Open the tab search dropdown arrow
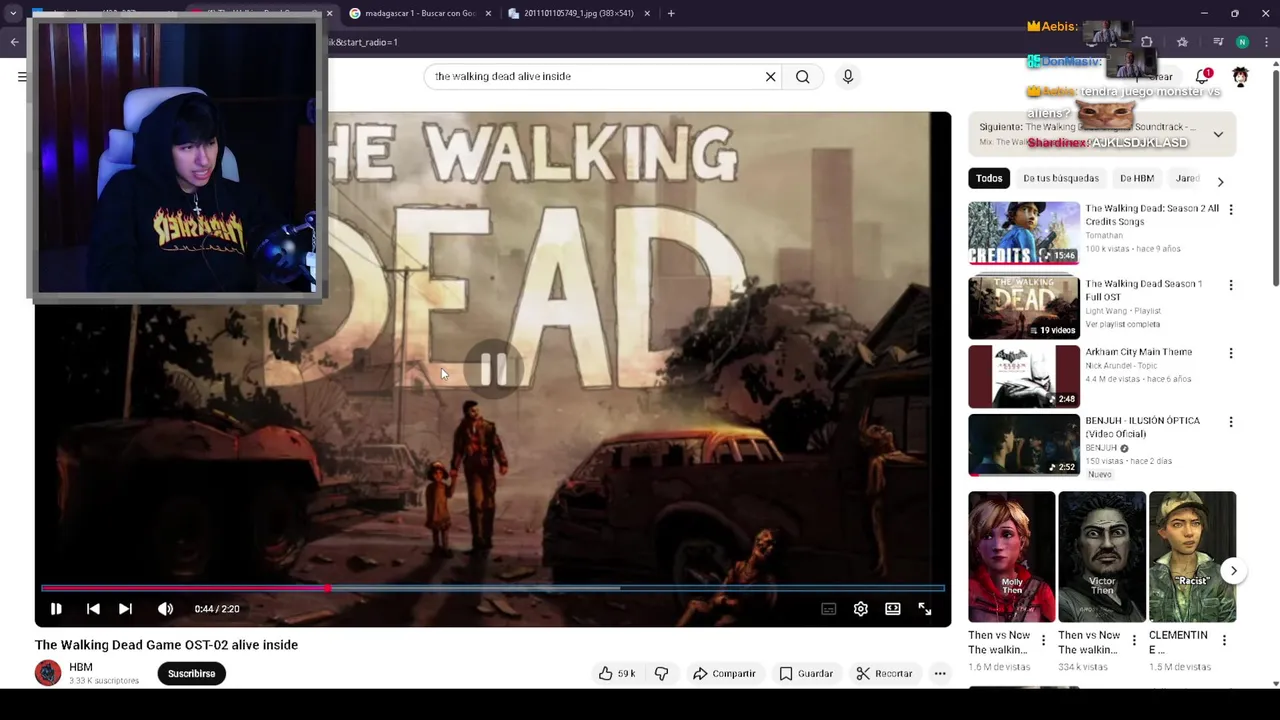 (x=13, y=13)
